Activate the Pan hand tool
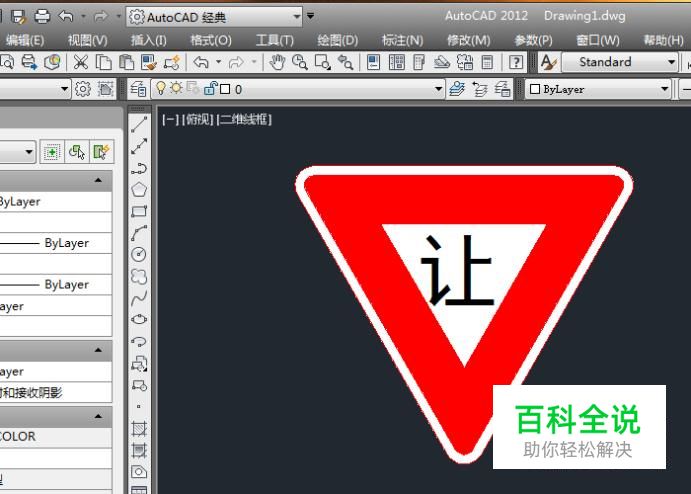 [277, 62]
